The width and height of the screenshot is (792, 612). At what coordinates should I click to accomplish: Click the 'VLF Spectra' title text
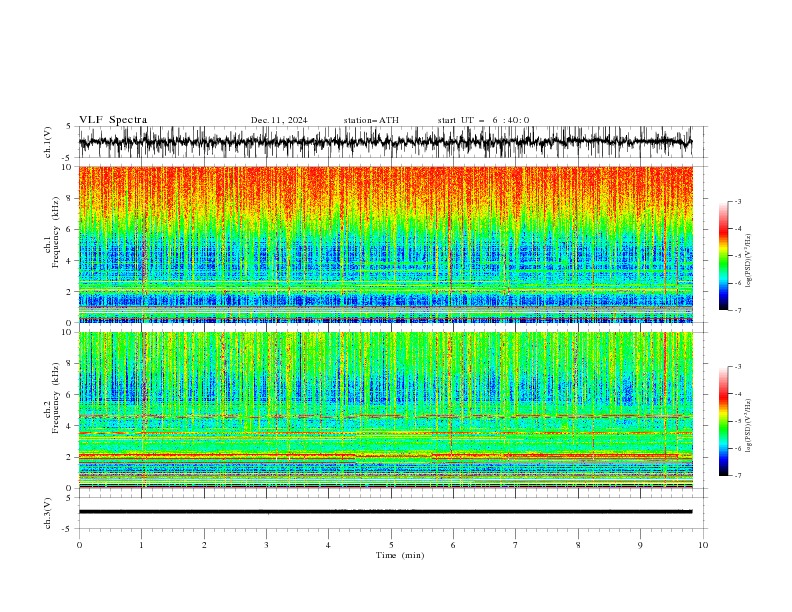coord(113,120)
